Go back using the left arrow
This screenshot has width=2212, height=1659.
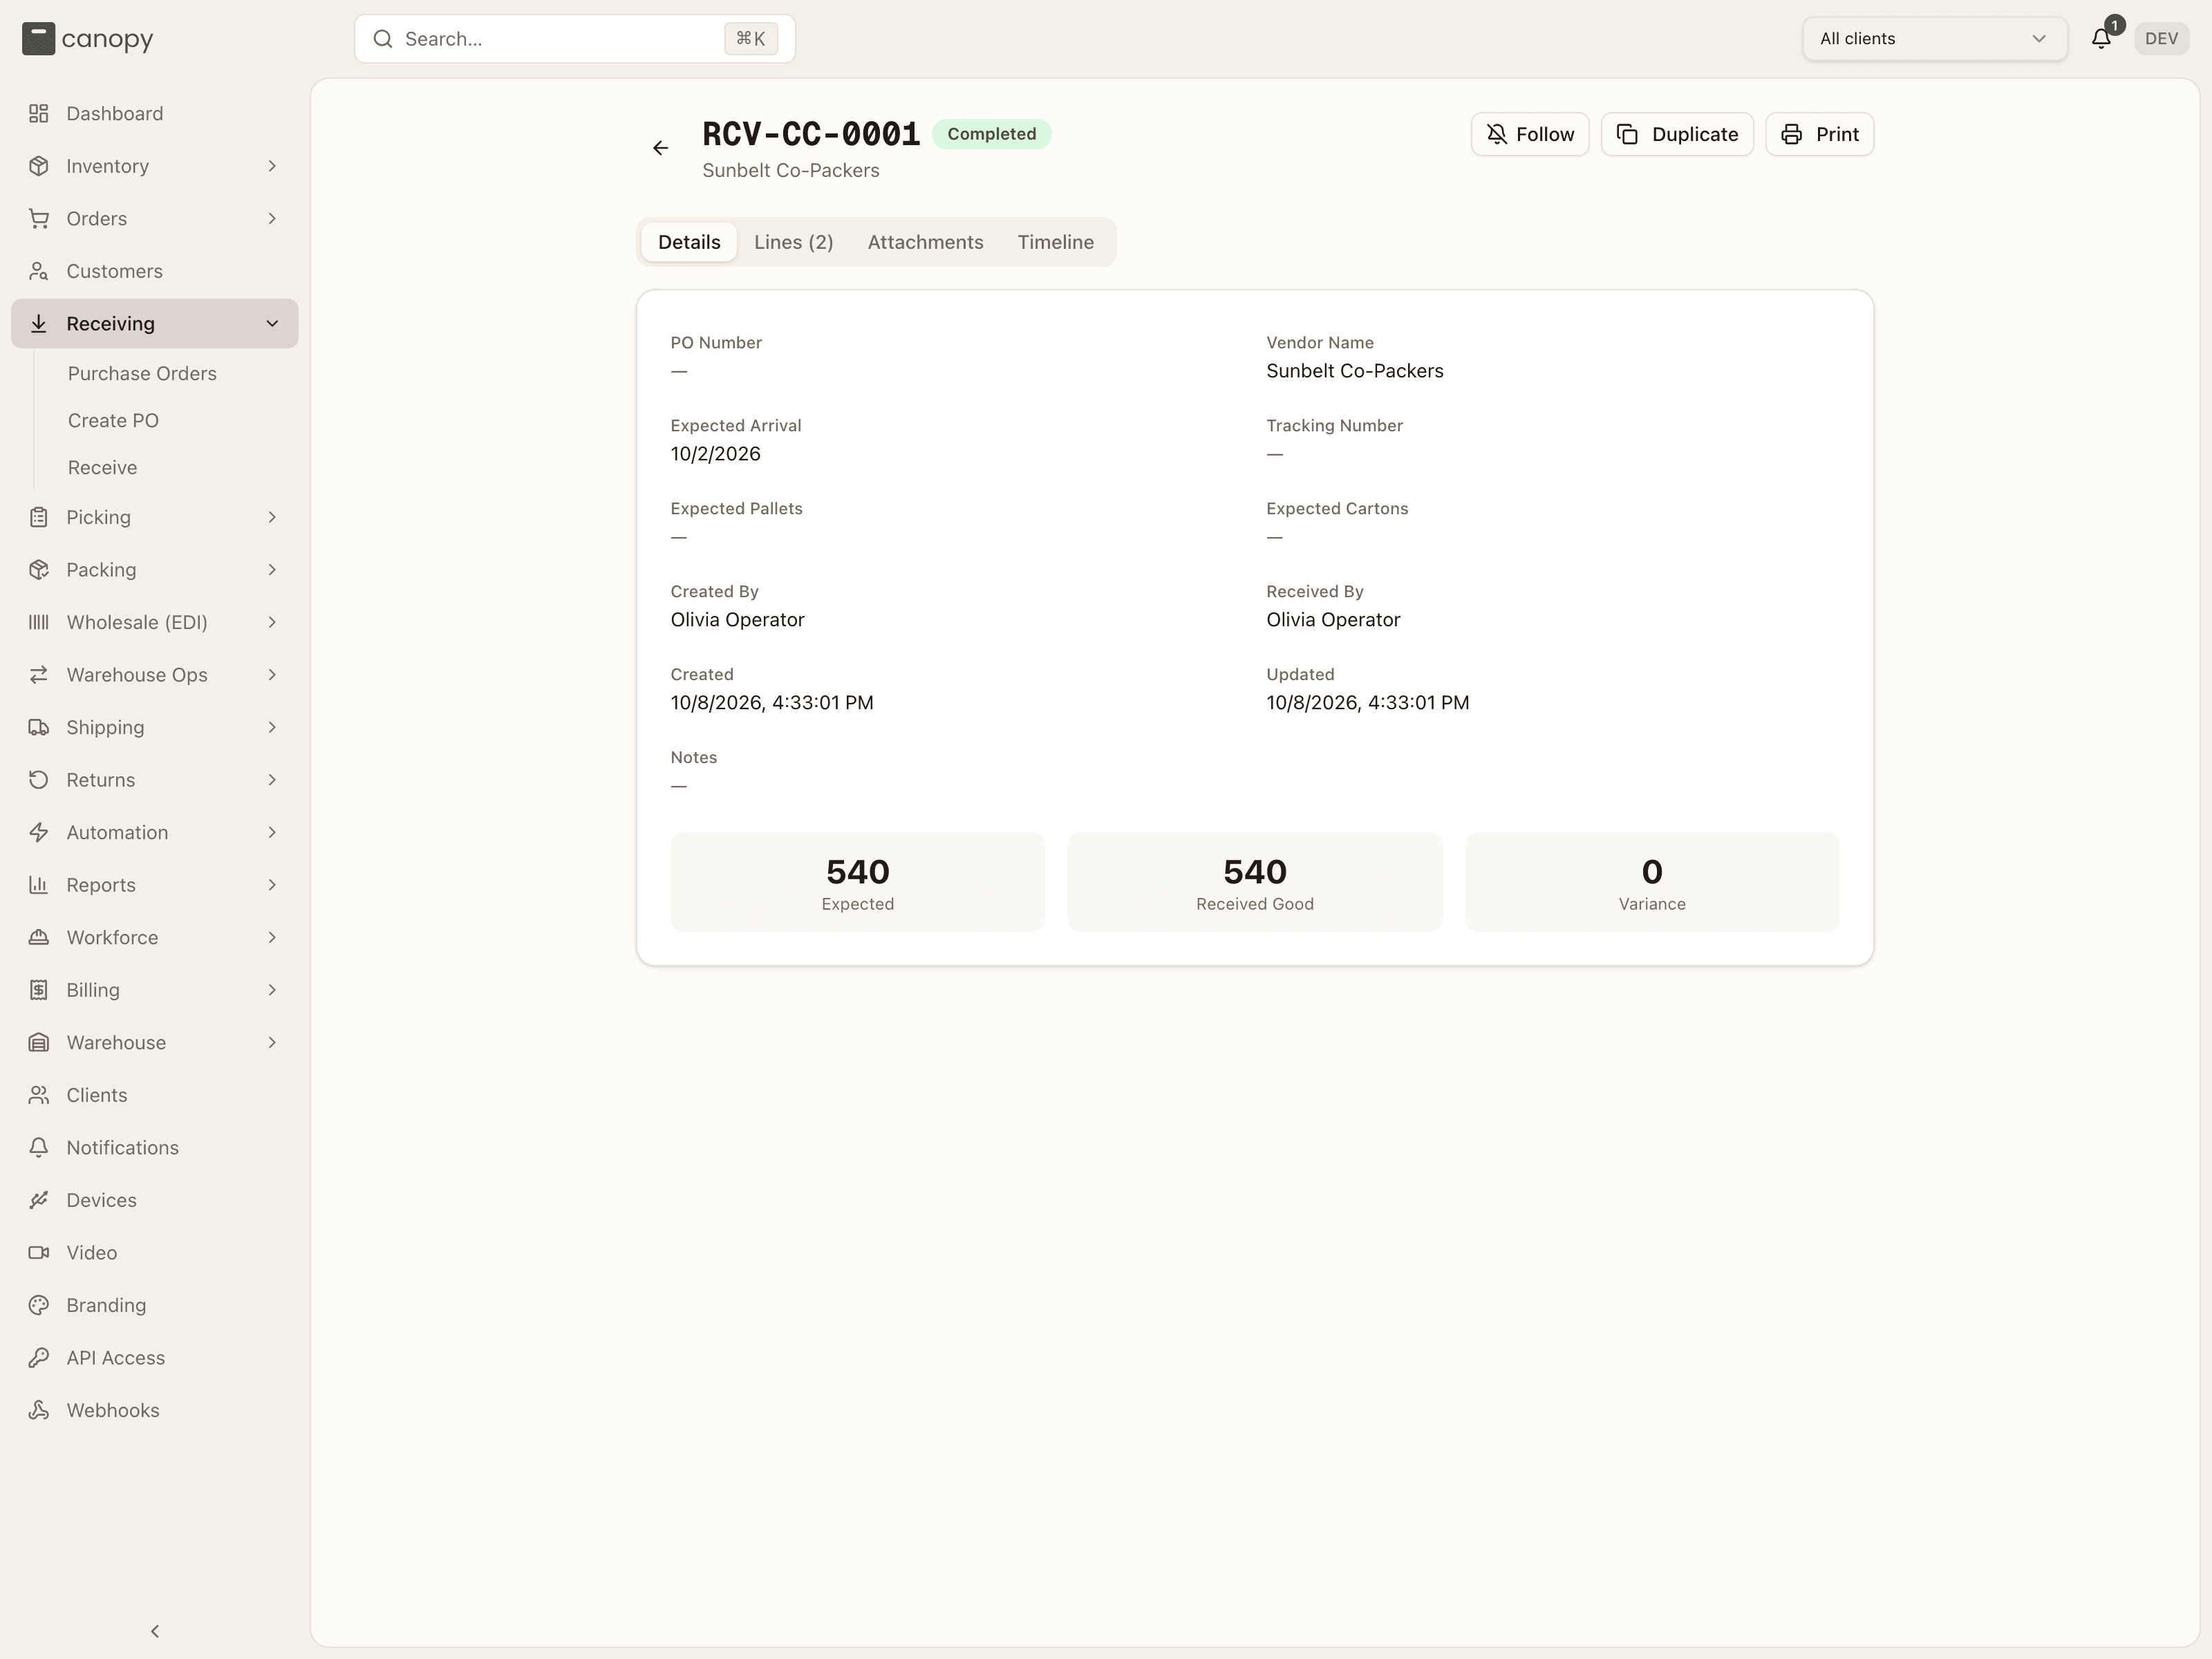(x=660, y=148)
